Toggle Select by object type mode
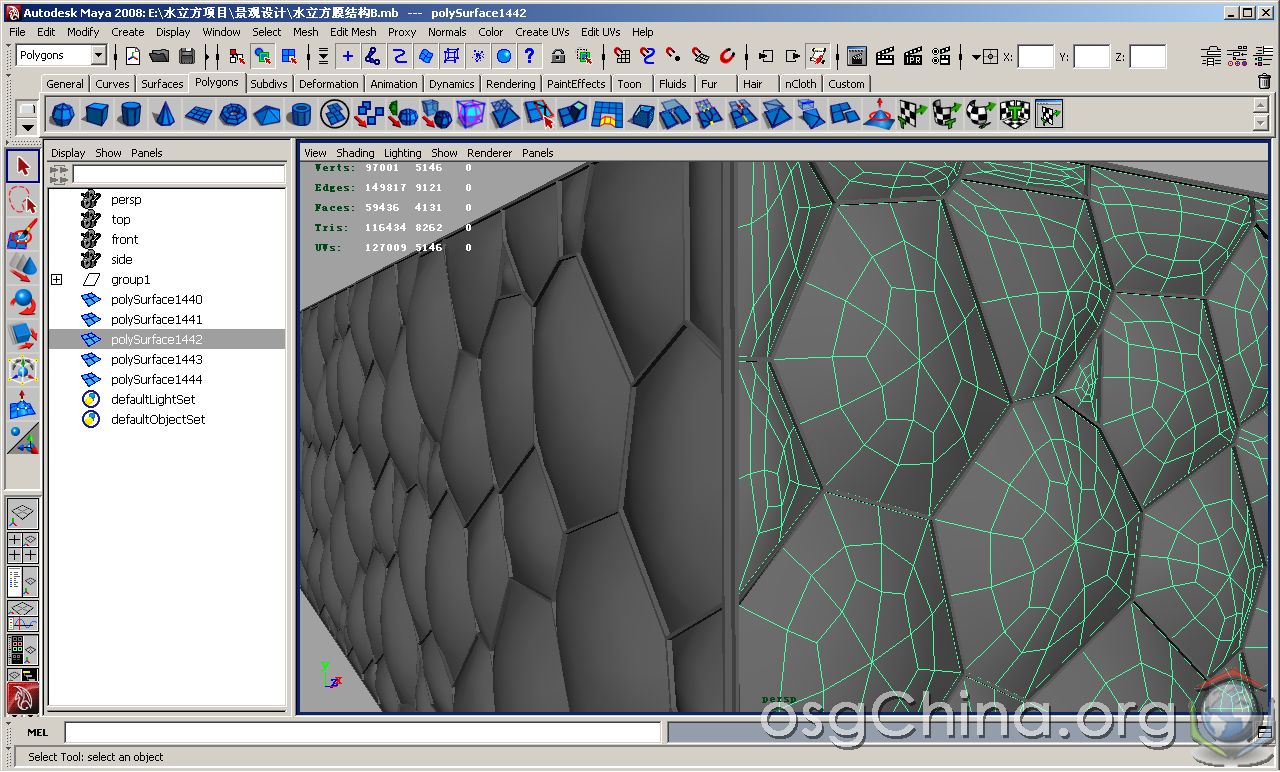 click(262, 56)
